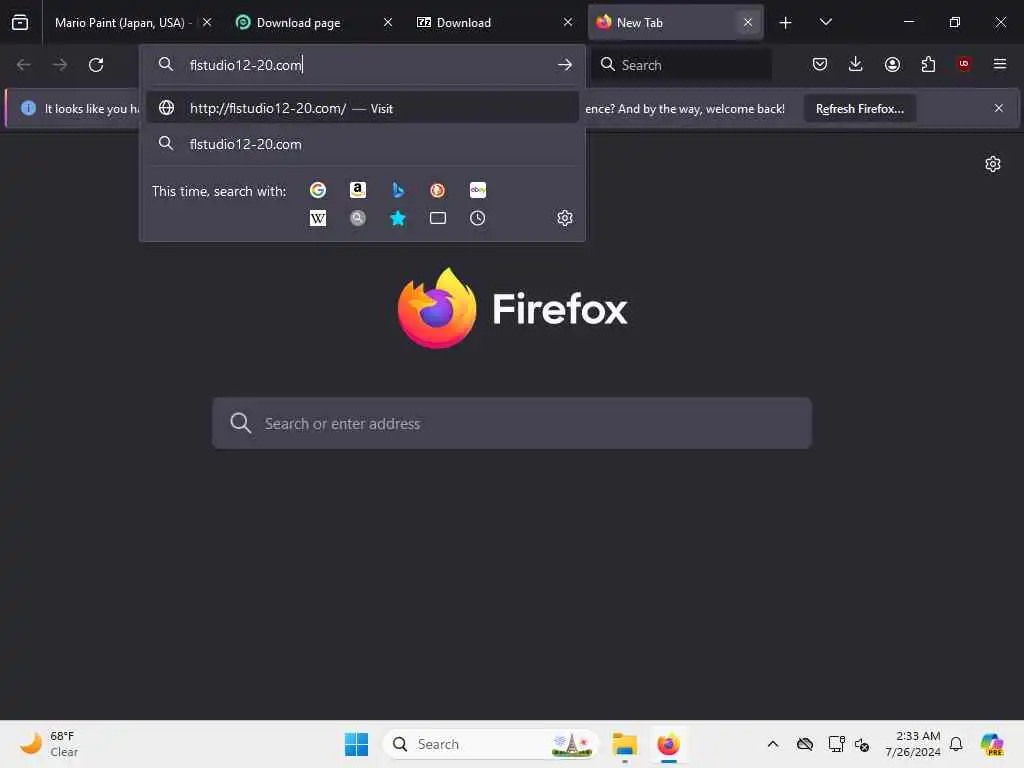
Task: Expand the List all tabs dropdown
Action: click(825, 22)
